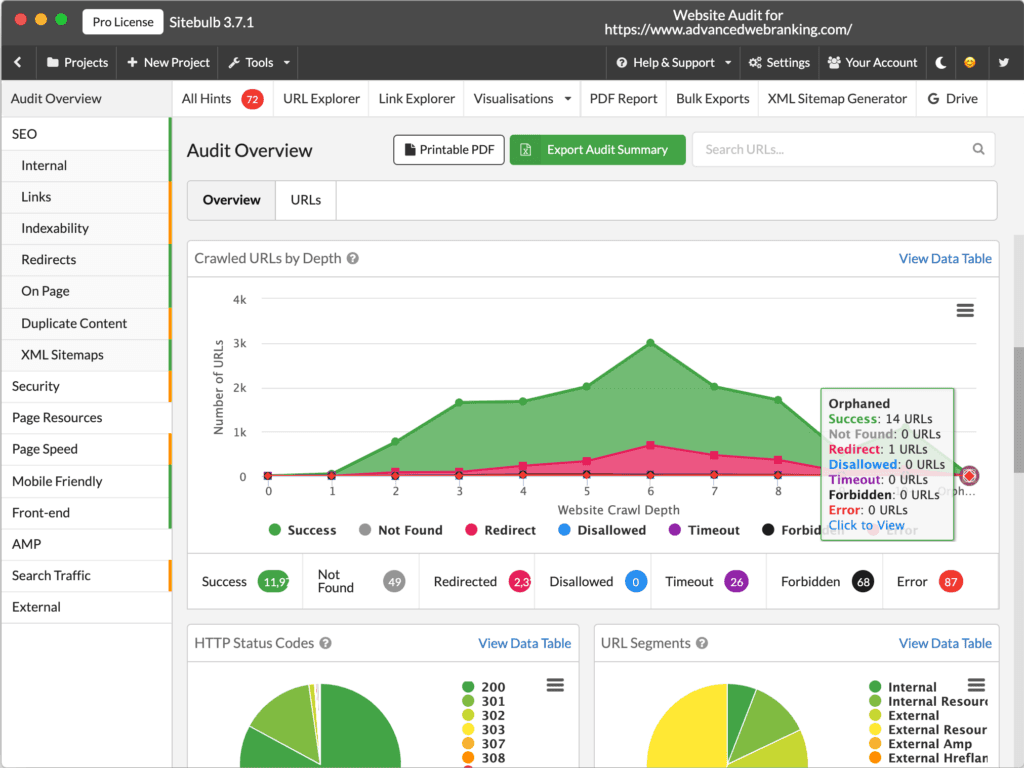Toggle the 302 status legend item

pyautogui.click(x=484, y=716)
